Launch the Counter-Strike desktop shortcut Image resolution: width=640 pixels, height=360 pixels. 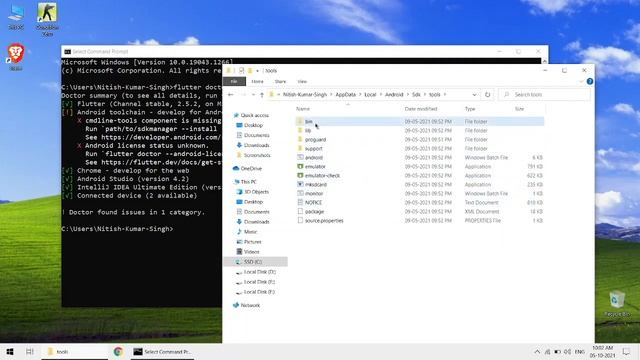[x=47, y=19]
